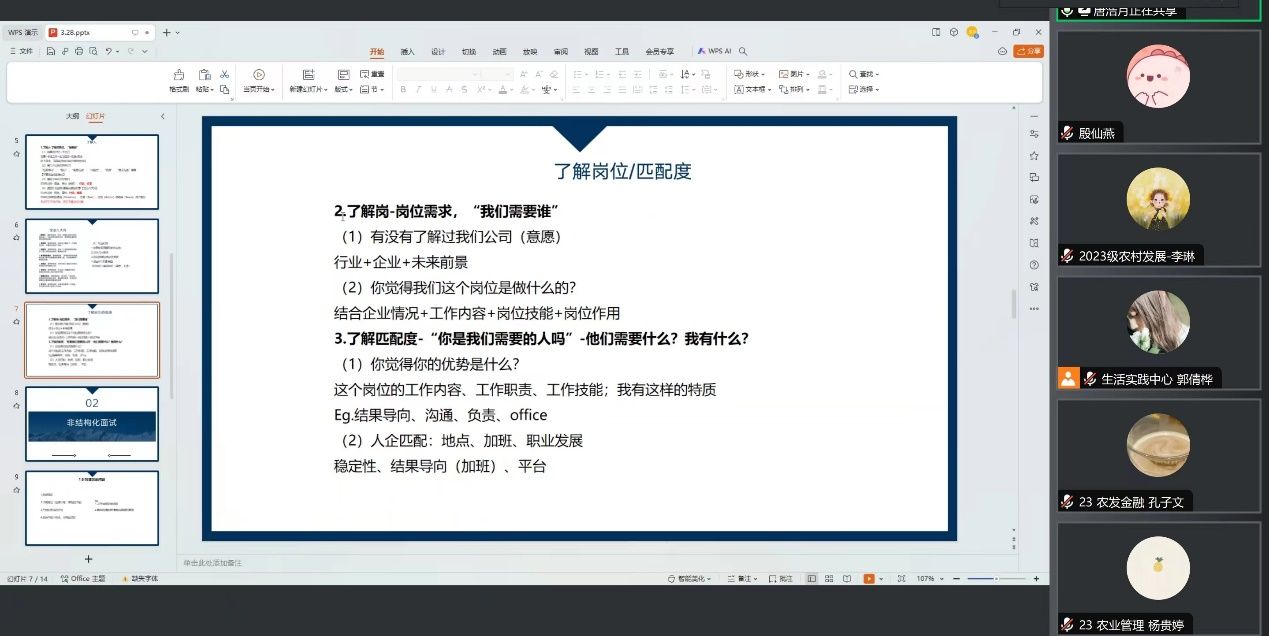Open the 107% zoom level dropdown
The image size is (1269, 636).
coord(929,579)
